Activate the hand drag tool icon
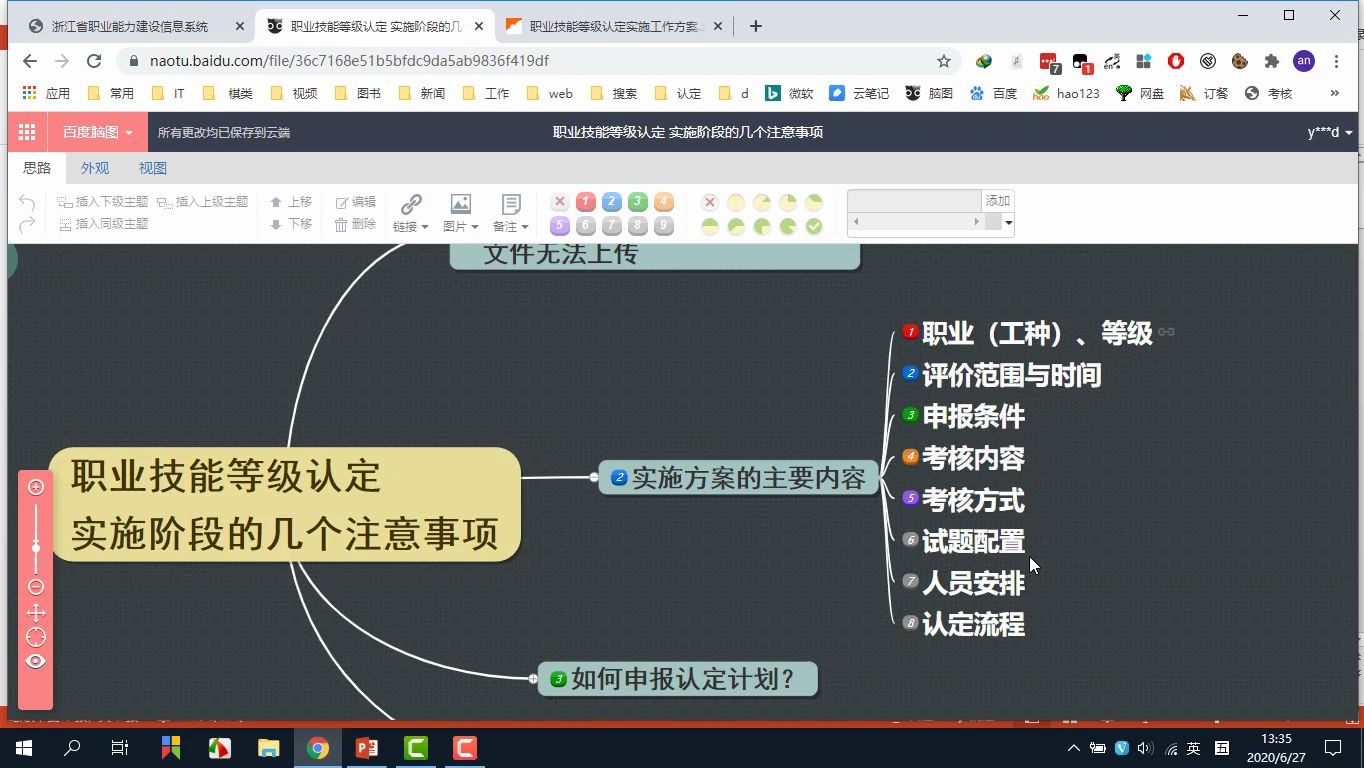This screenshot has width=1364, height=768. pyautogui.click(x=36, y=612)
